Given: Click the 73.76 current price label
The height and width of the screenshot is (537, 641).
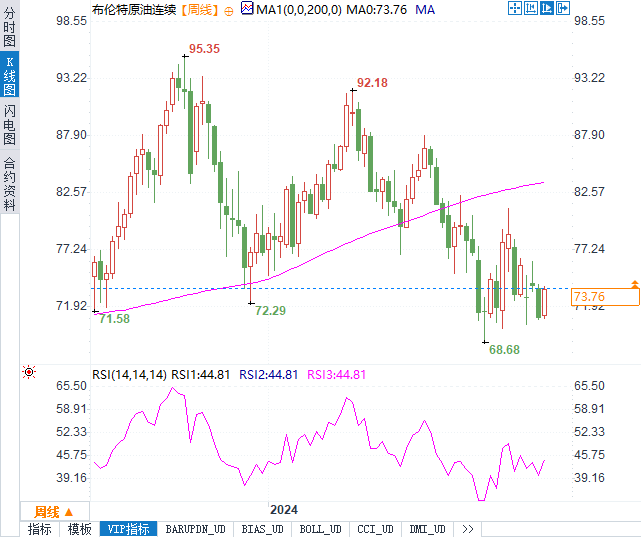Looking at the screenshot, I should pyautogui.click(x=605, y=297).
